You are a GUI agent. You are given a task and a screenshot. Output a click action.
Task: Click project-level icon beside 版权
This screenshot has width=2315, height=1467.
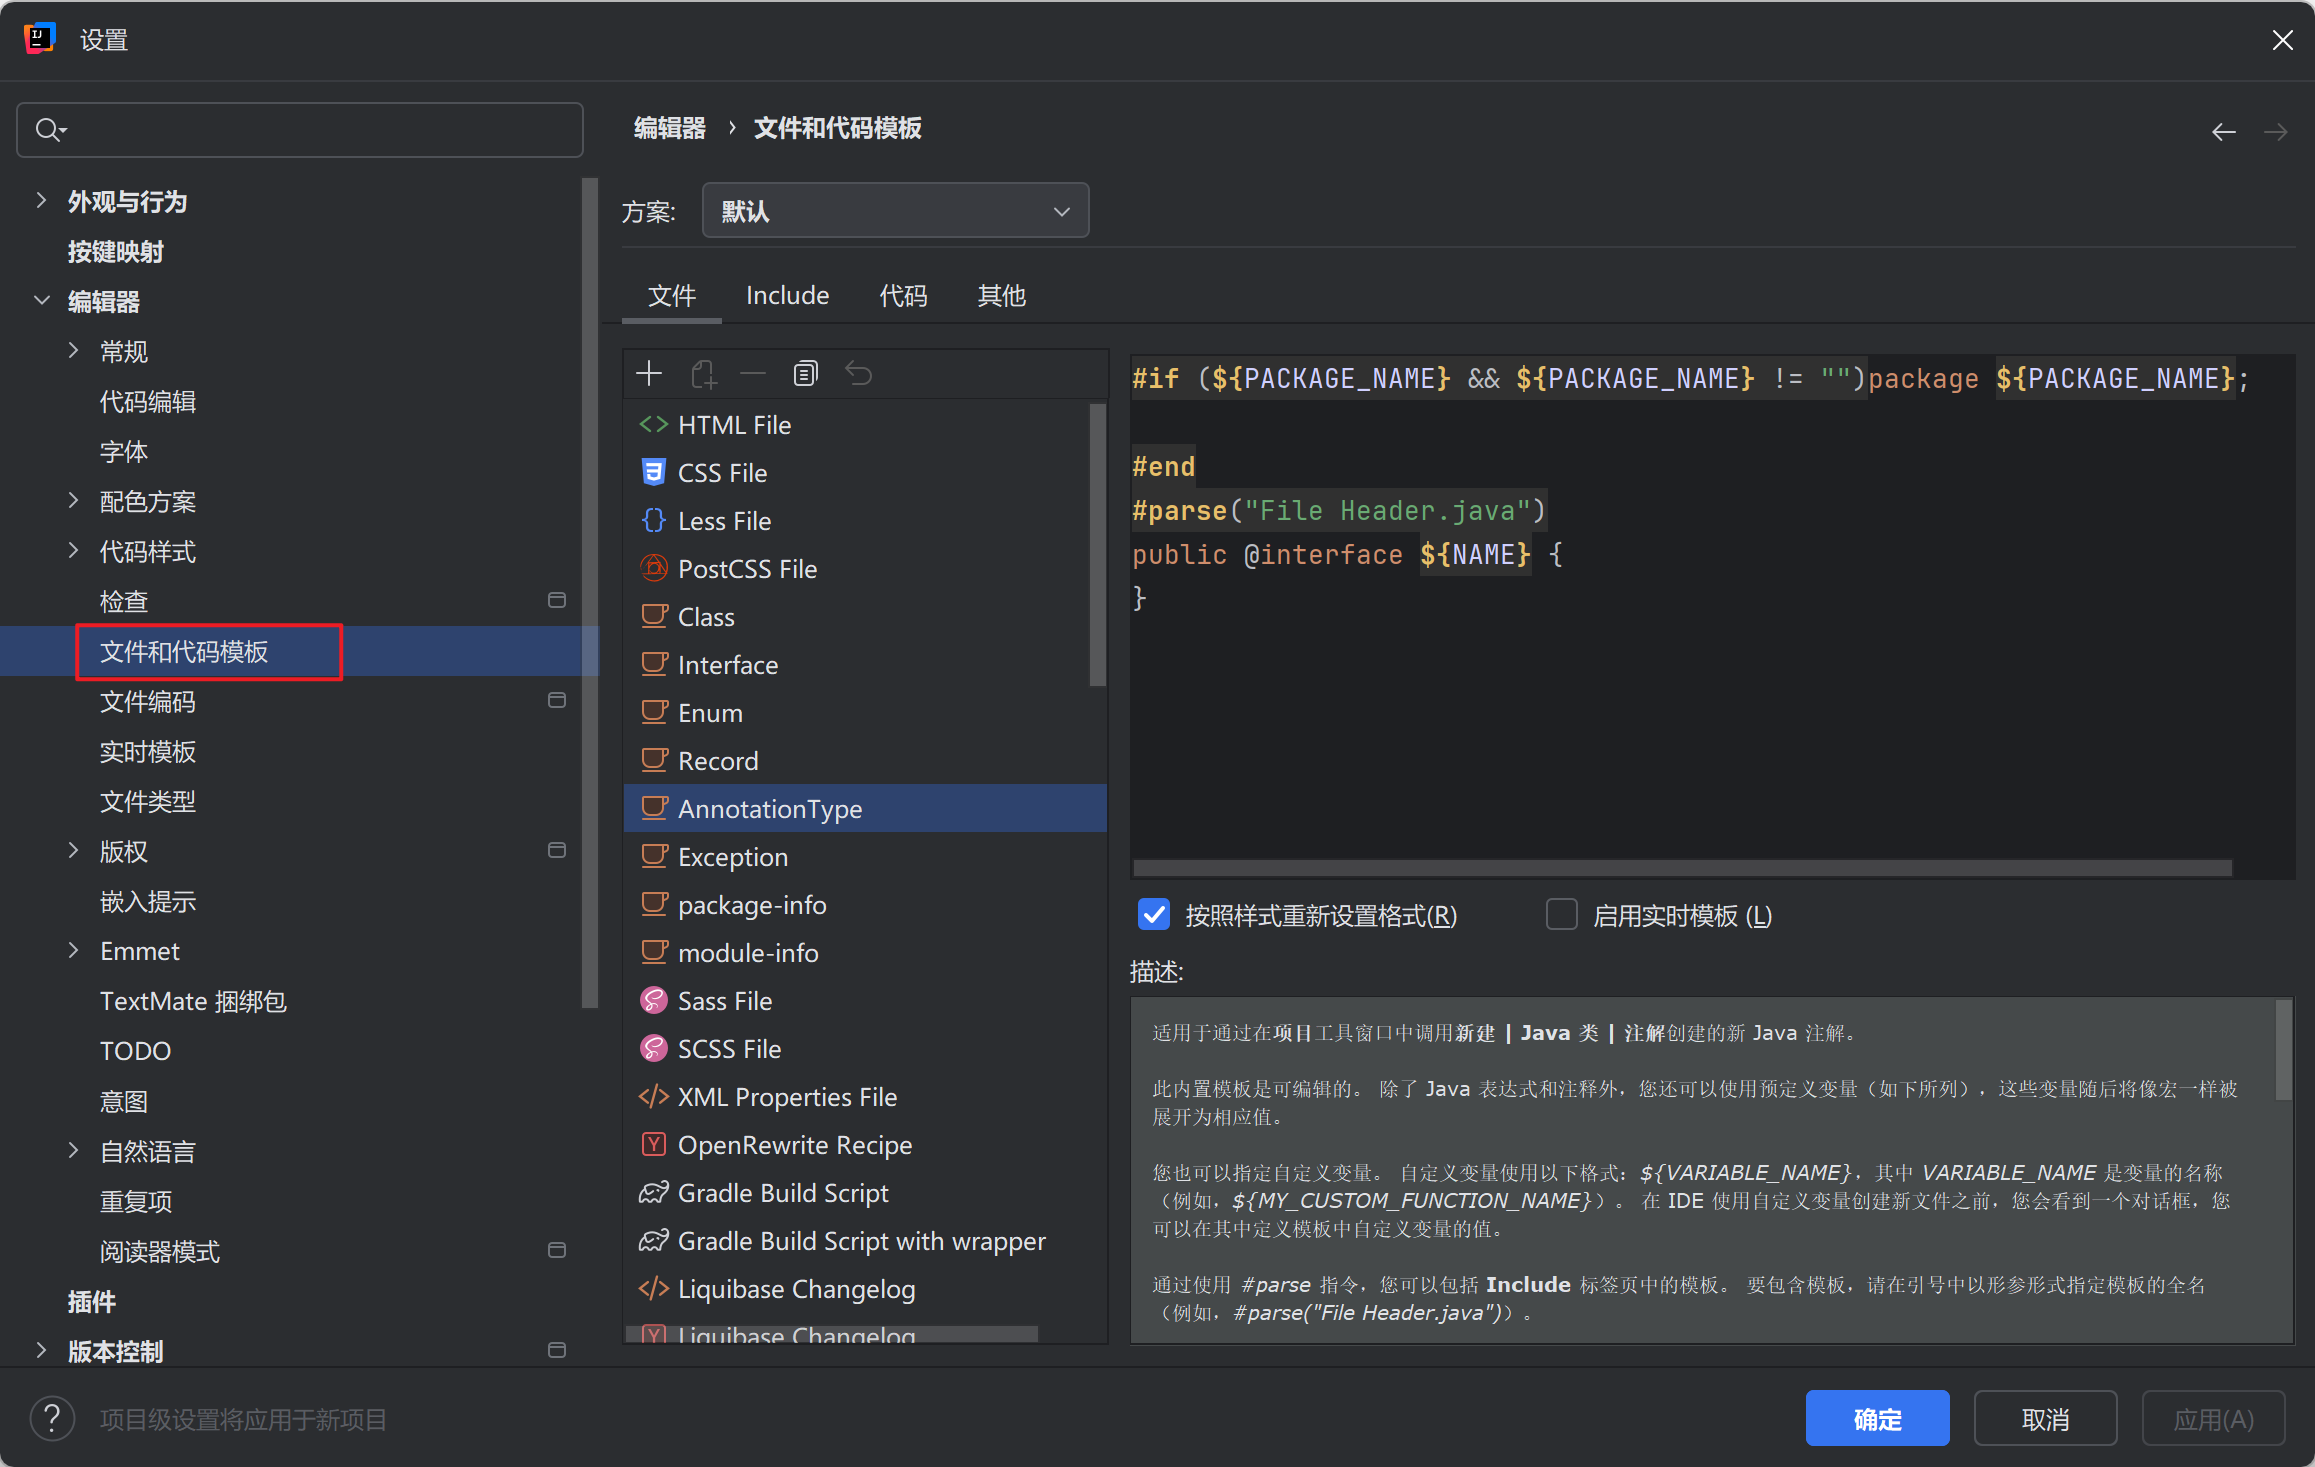point(557,850)
